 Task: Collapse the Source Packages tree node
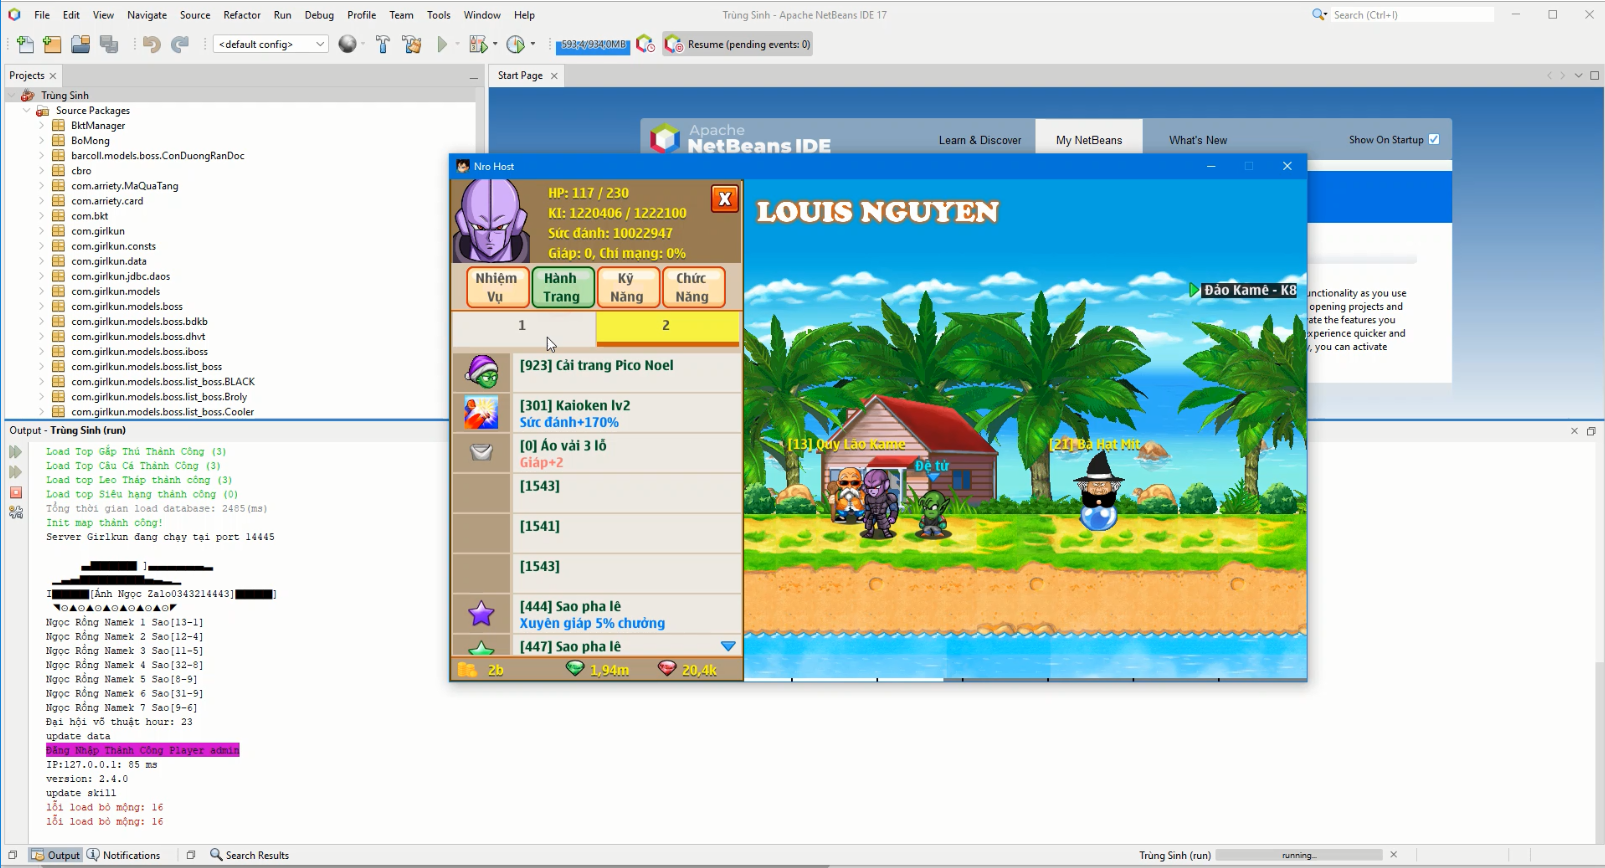[26, 110]
